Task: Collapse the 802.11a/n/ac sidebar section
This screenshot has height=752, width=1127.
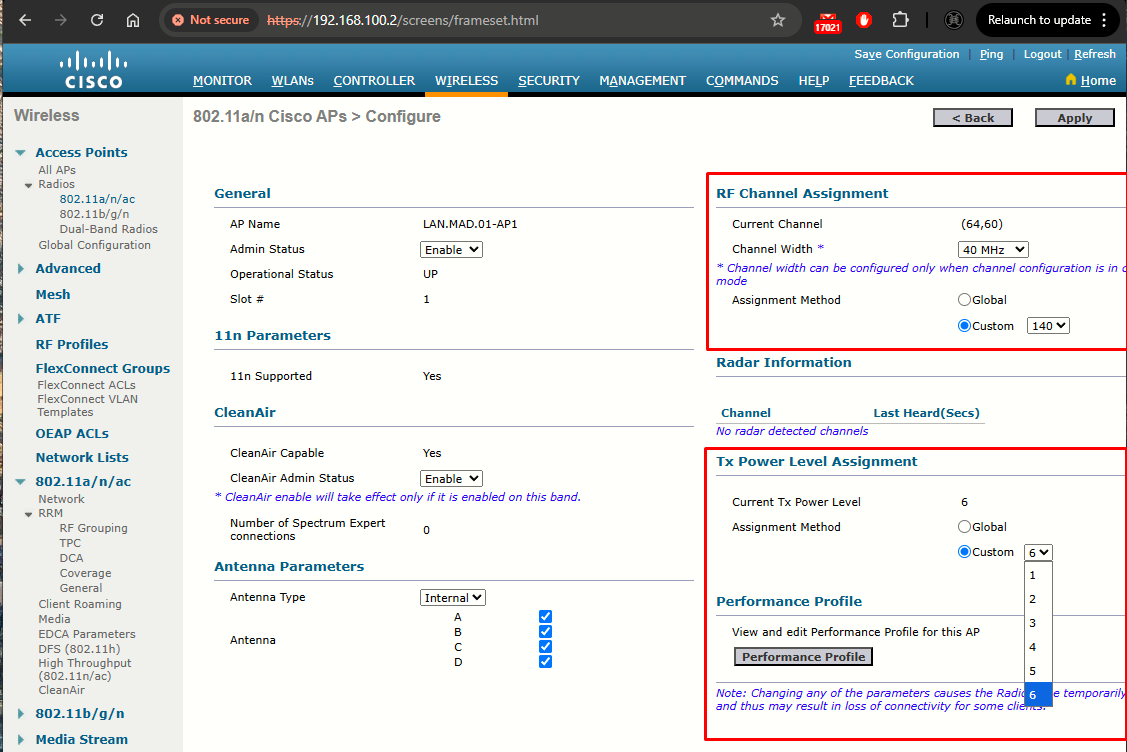Action: 21,482
